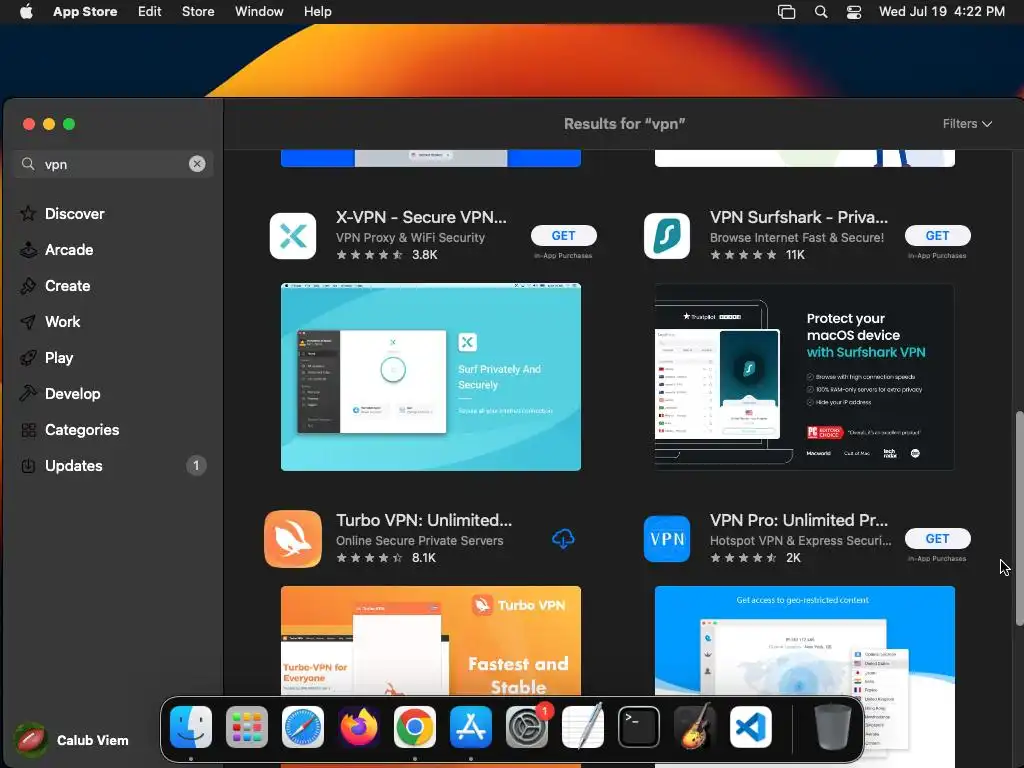Open TextEdit from the Dock

[x=583, y=727]
